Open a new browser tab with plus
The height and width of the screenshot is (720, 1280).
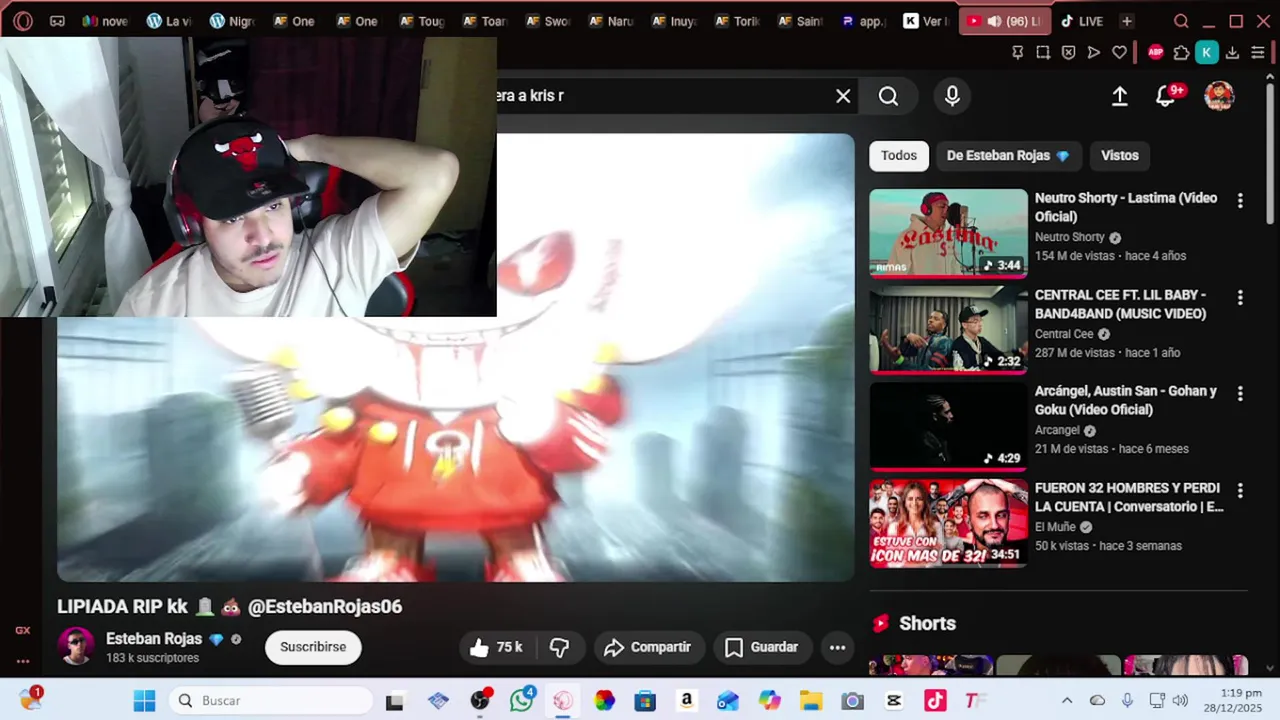pos(1127,21)
